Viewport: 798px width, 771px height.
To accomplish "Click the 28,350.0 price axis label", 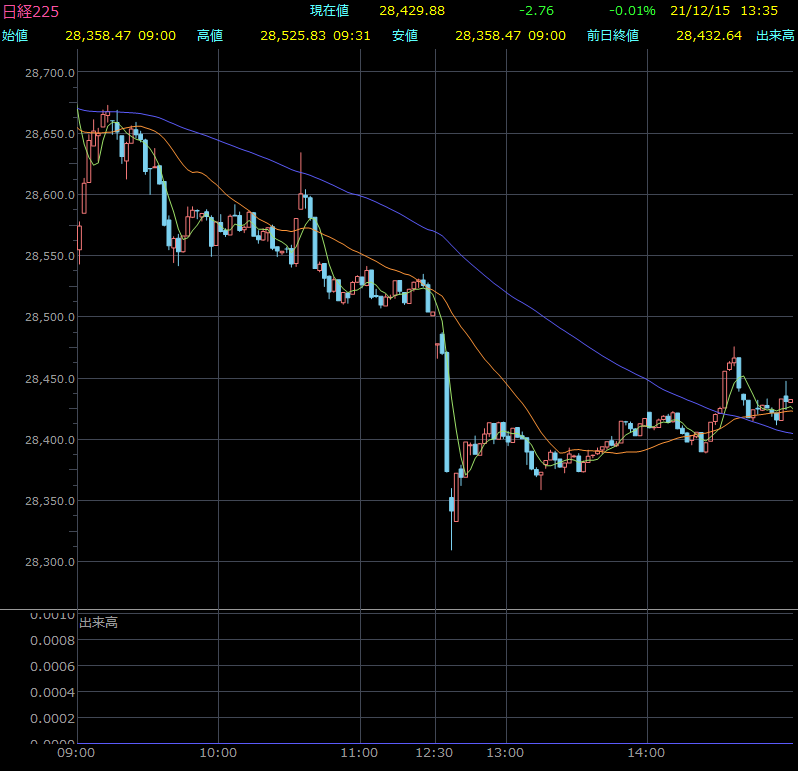I will coord(50,501).
